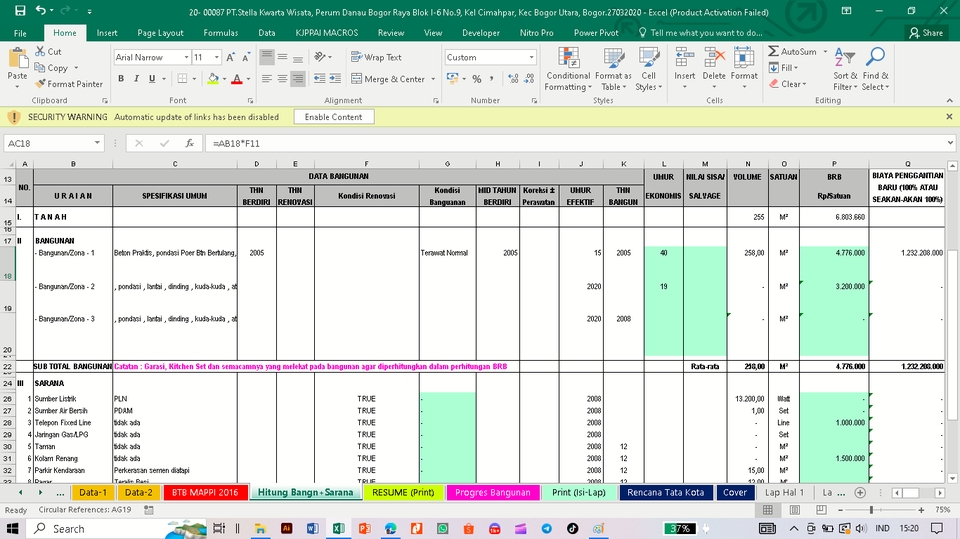
Task: Click Decrease Decimal icon
Action: (x=529, y=78)
